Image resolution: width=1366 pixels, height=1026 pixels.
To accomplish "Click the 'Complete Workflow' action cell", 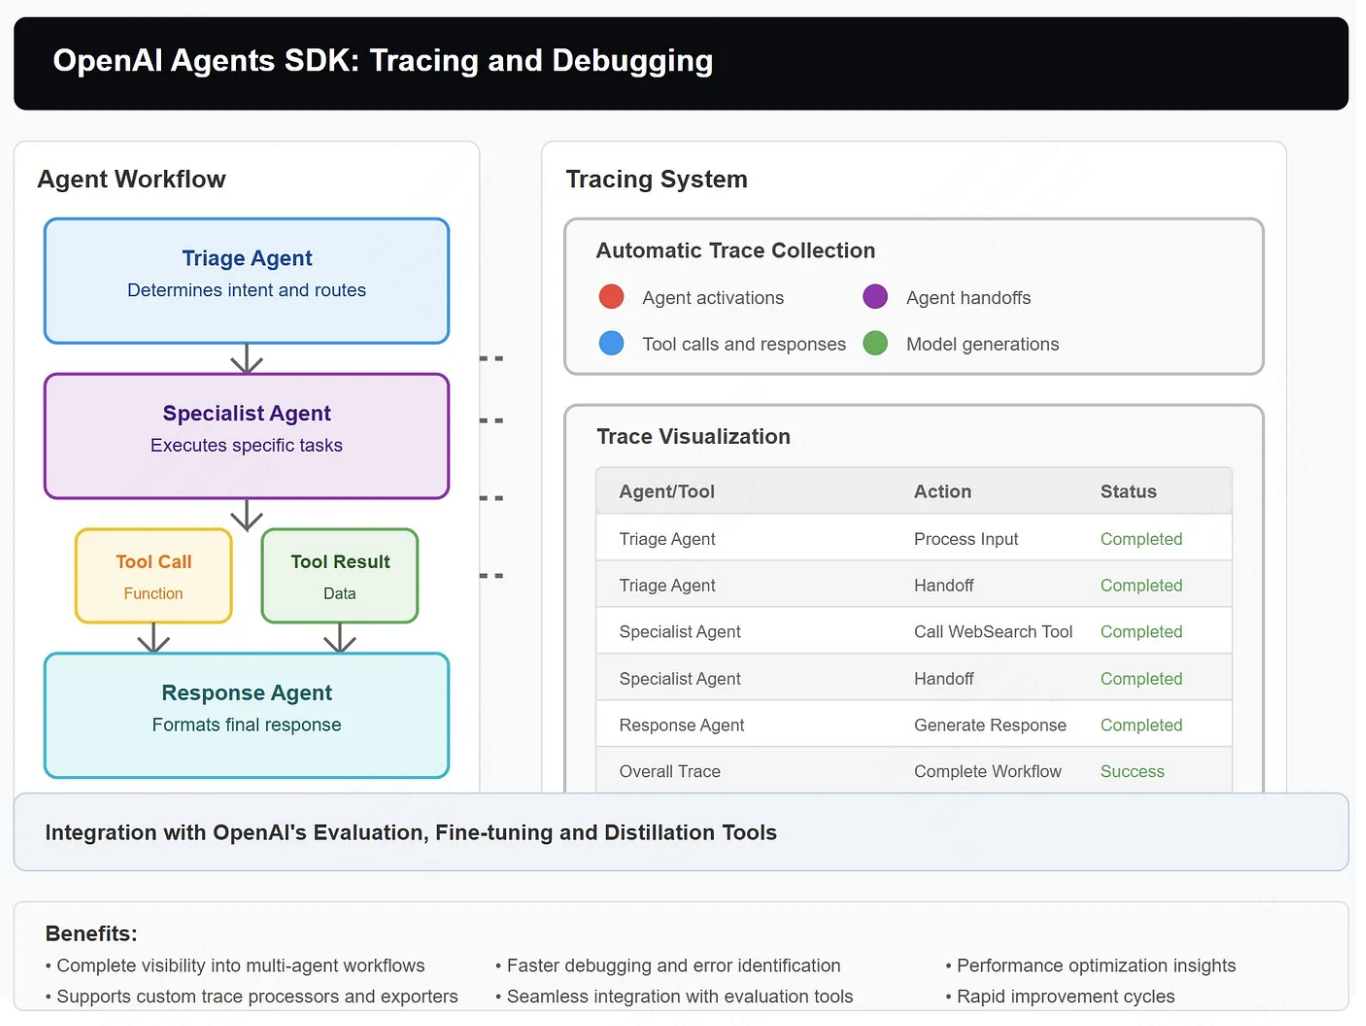I will 987,771.
